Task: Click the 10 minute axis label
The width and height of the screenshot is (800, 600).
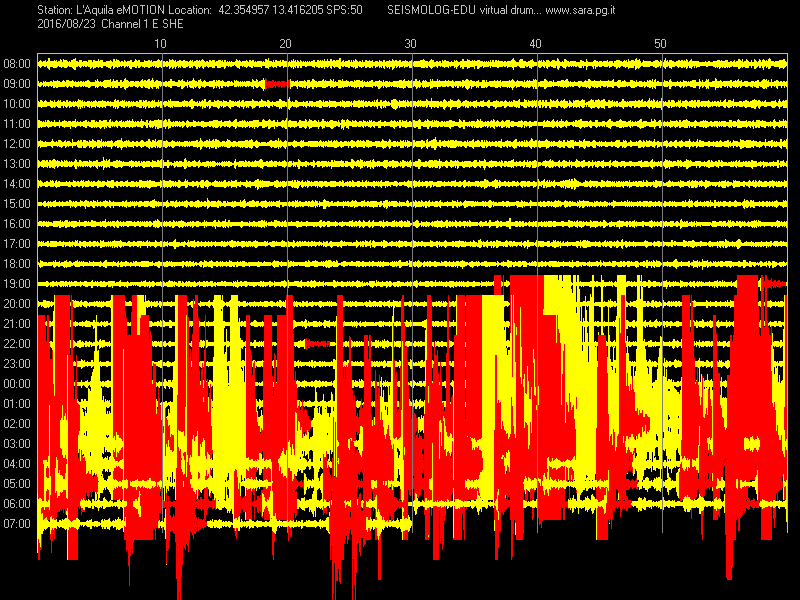Action: coord(160,44)
